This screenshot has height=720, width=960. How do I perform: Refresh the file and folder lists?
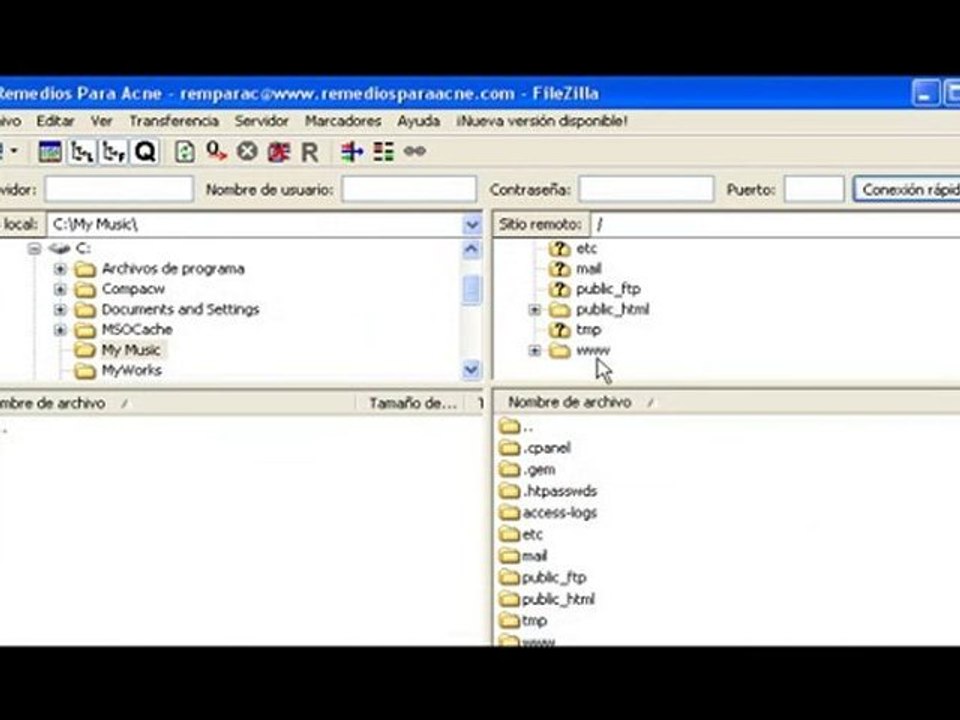coord(185,151)
